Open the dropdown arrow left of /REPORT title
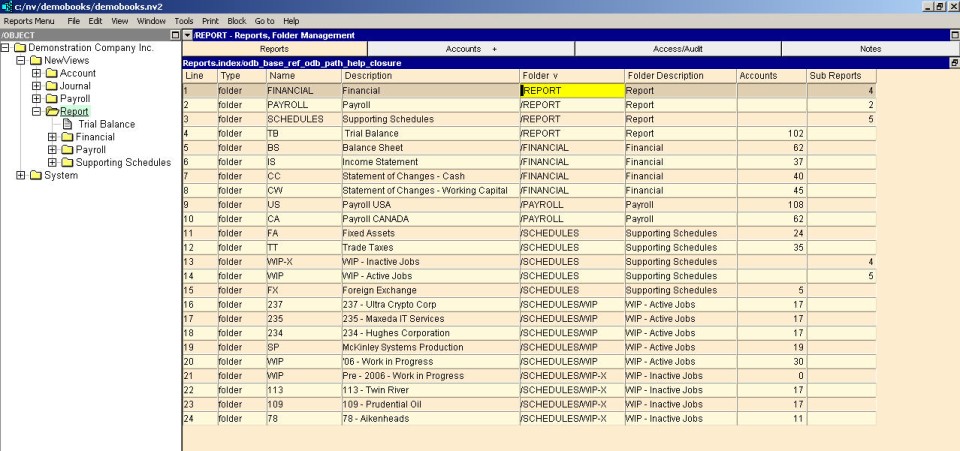 (x=186, y=35)
